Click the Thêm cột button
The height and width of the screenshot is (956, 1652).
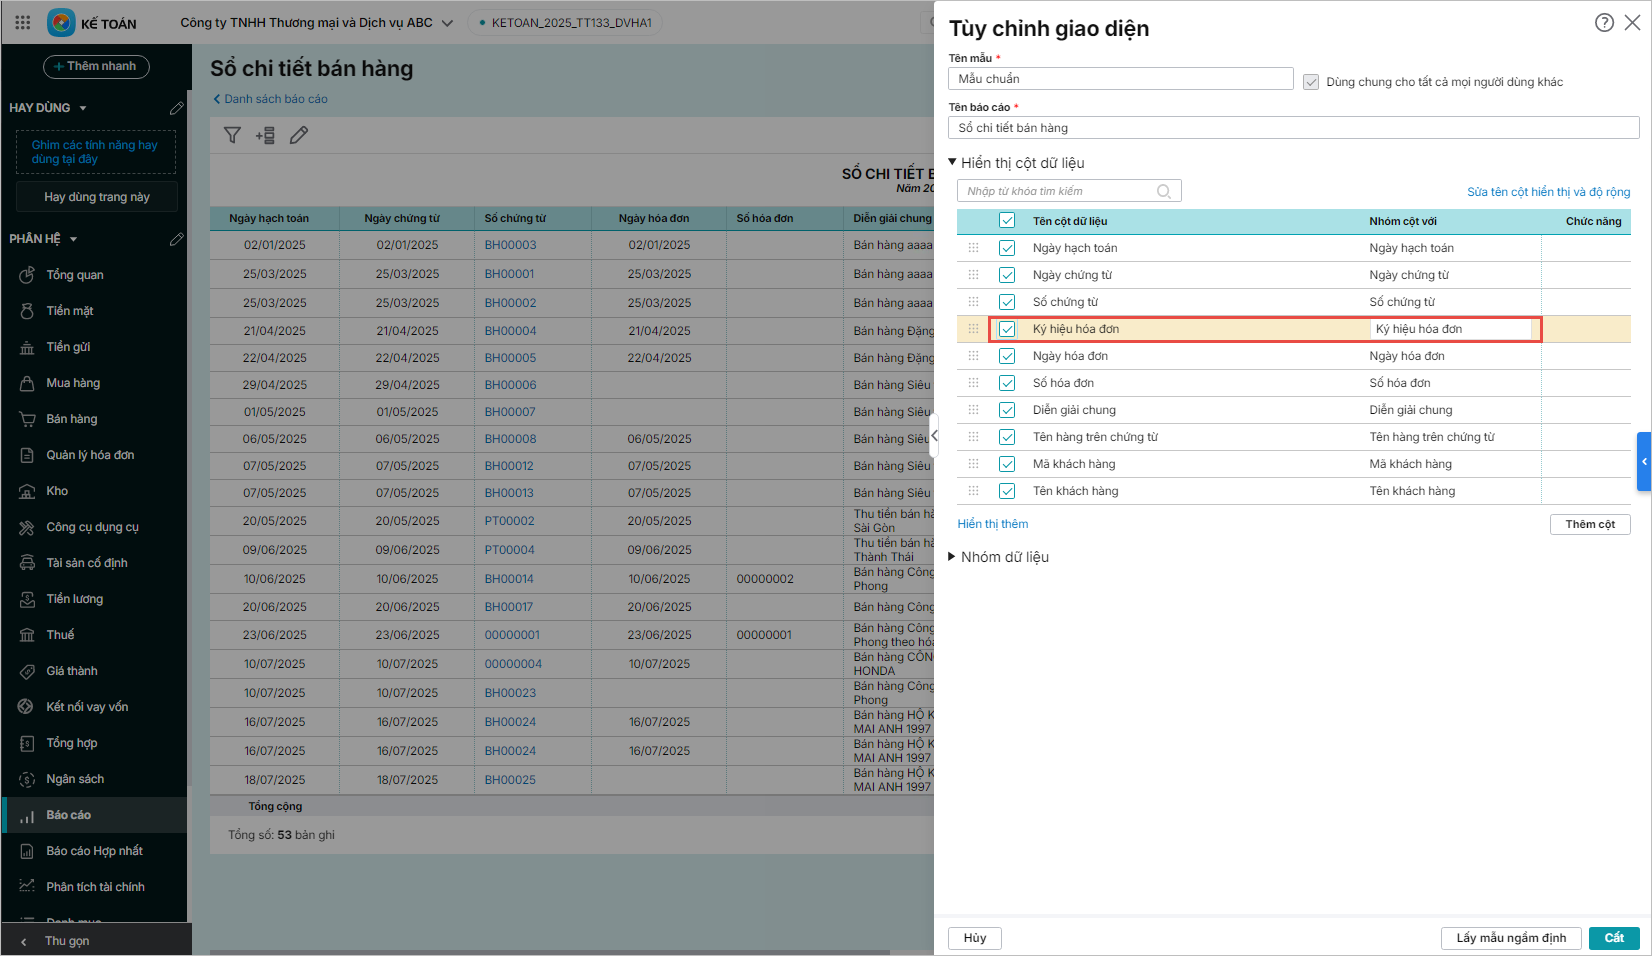pos(1589,524)
